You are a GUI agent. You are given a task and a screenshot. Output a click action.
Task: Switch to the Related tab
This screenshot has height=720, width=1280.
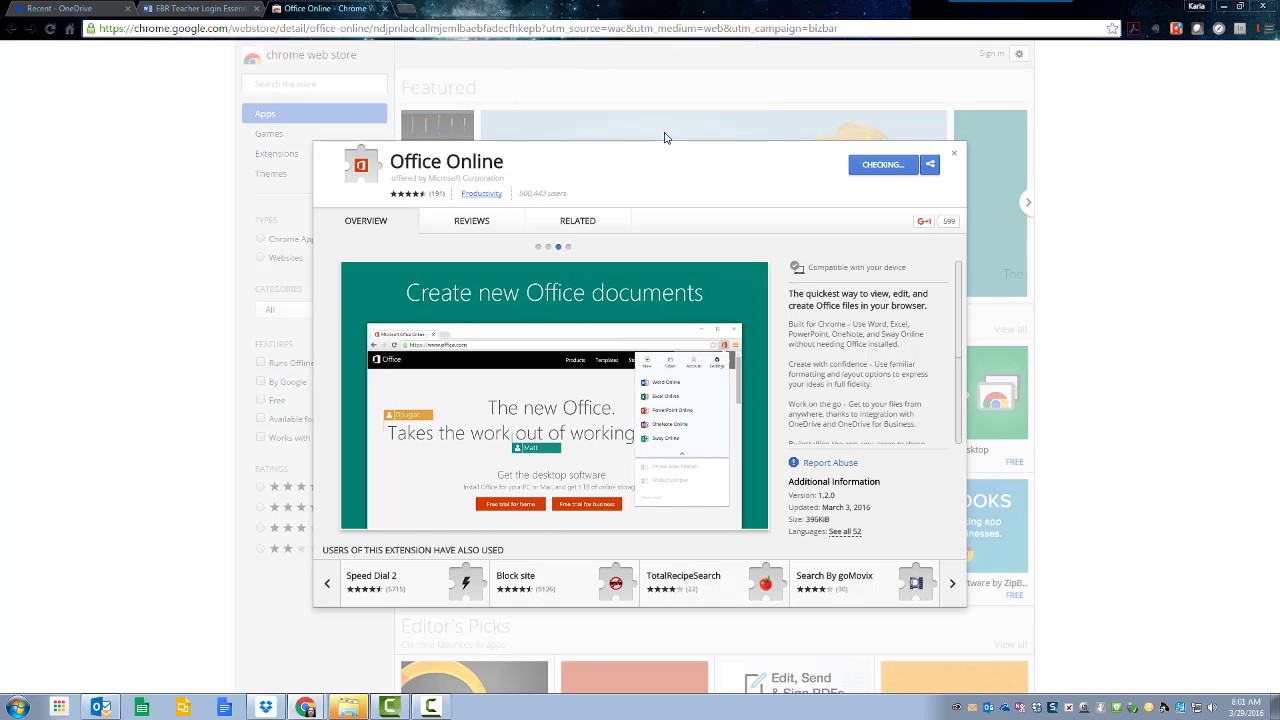[578, 221]
